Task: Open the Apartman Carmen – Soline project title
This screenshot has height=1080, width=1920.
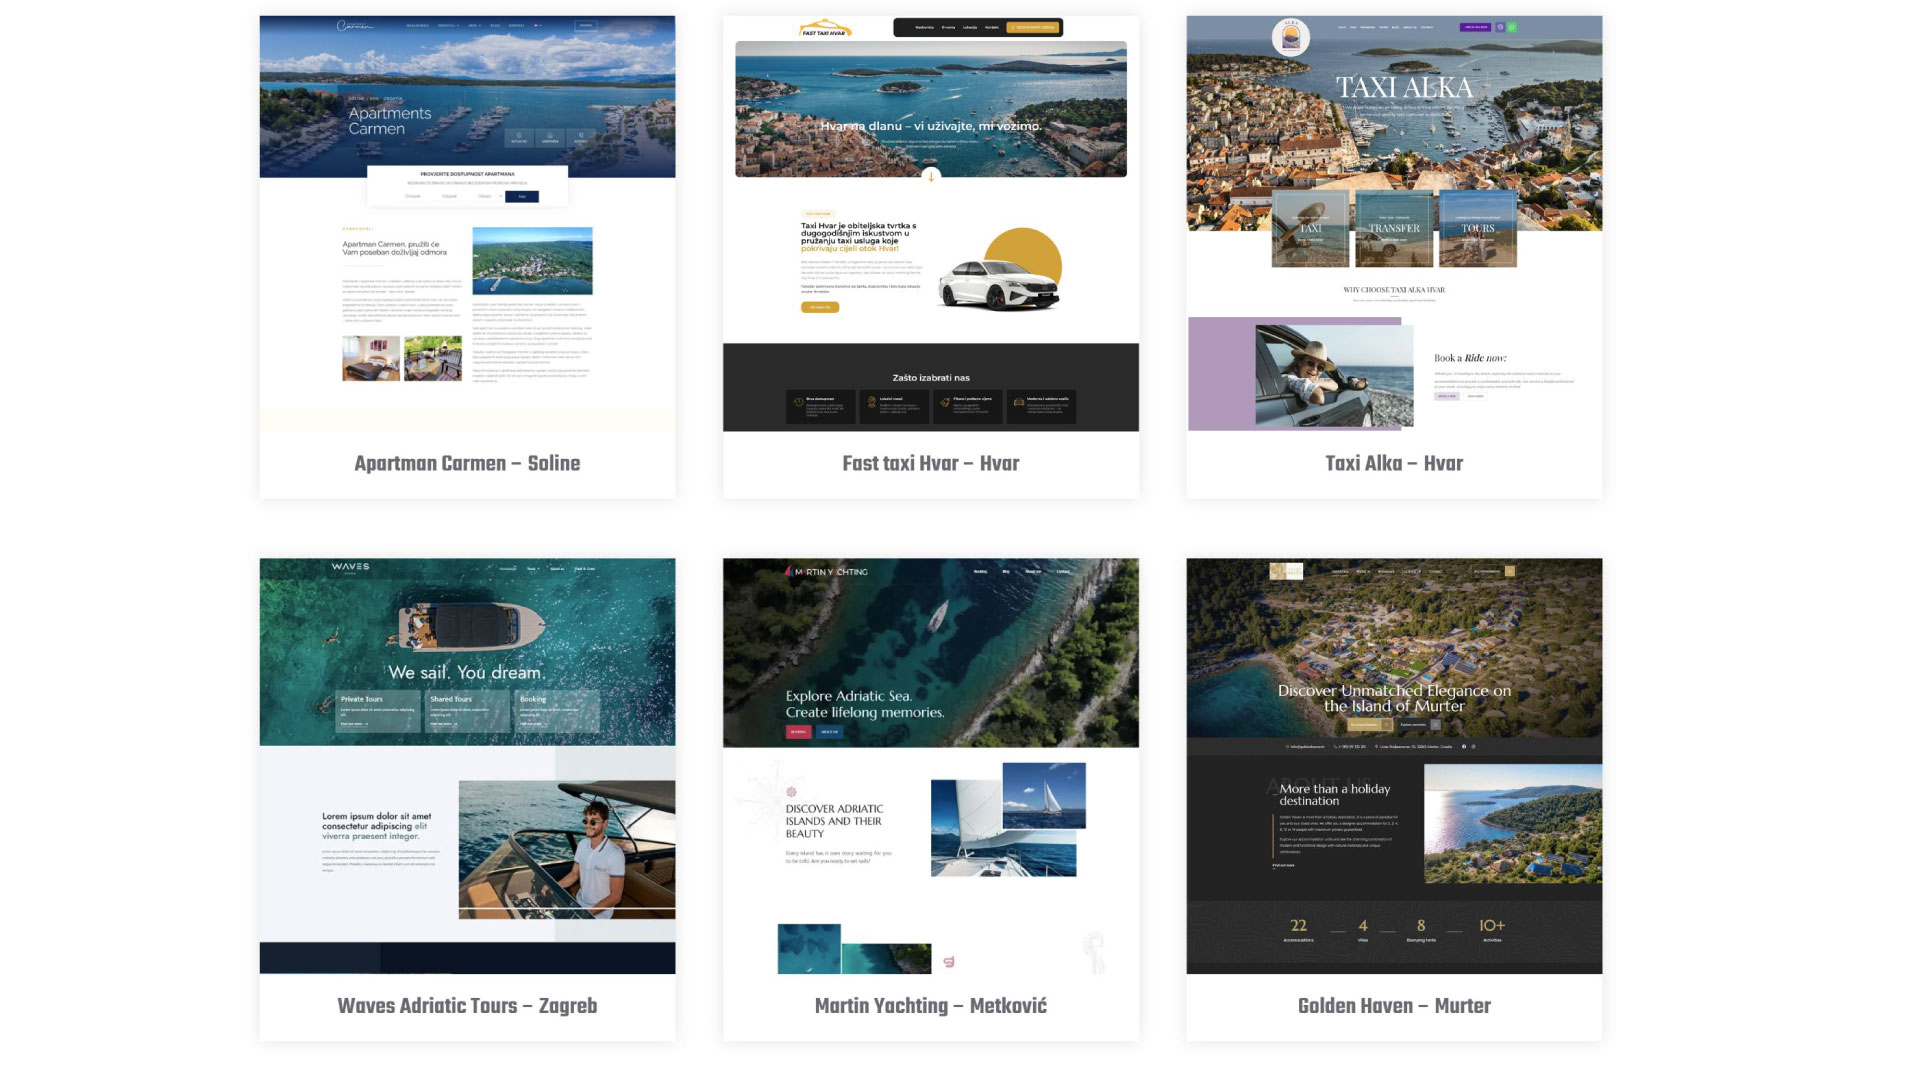Action: [467, 463]
